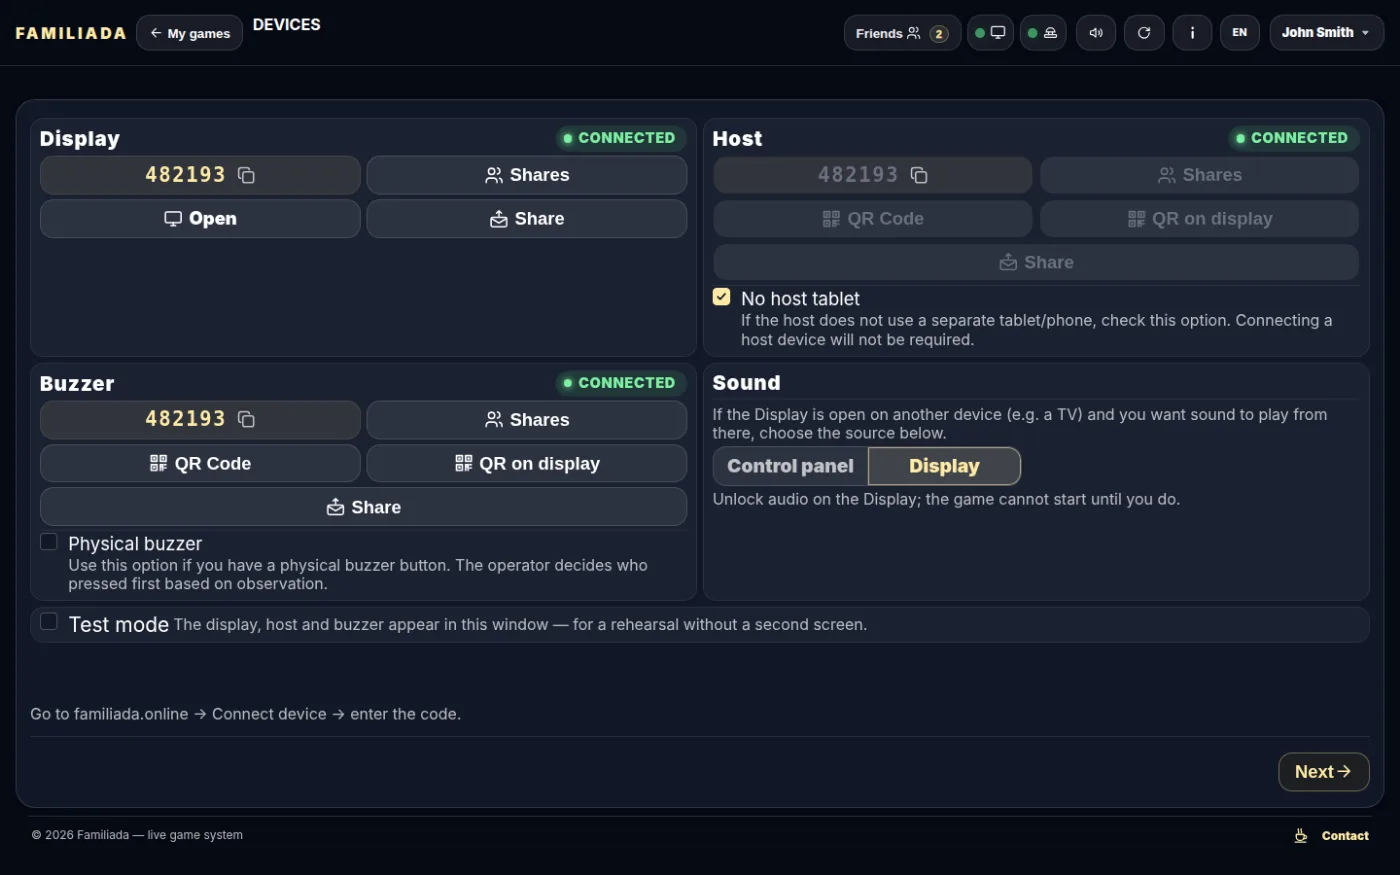Viewport: 1400px width, 875px height.
Task: Click the Friends count badge 2
Action: coord(938,34)
